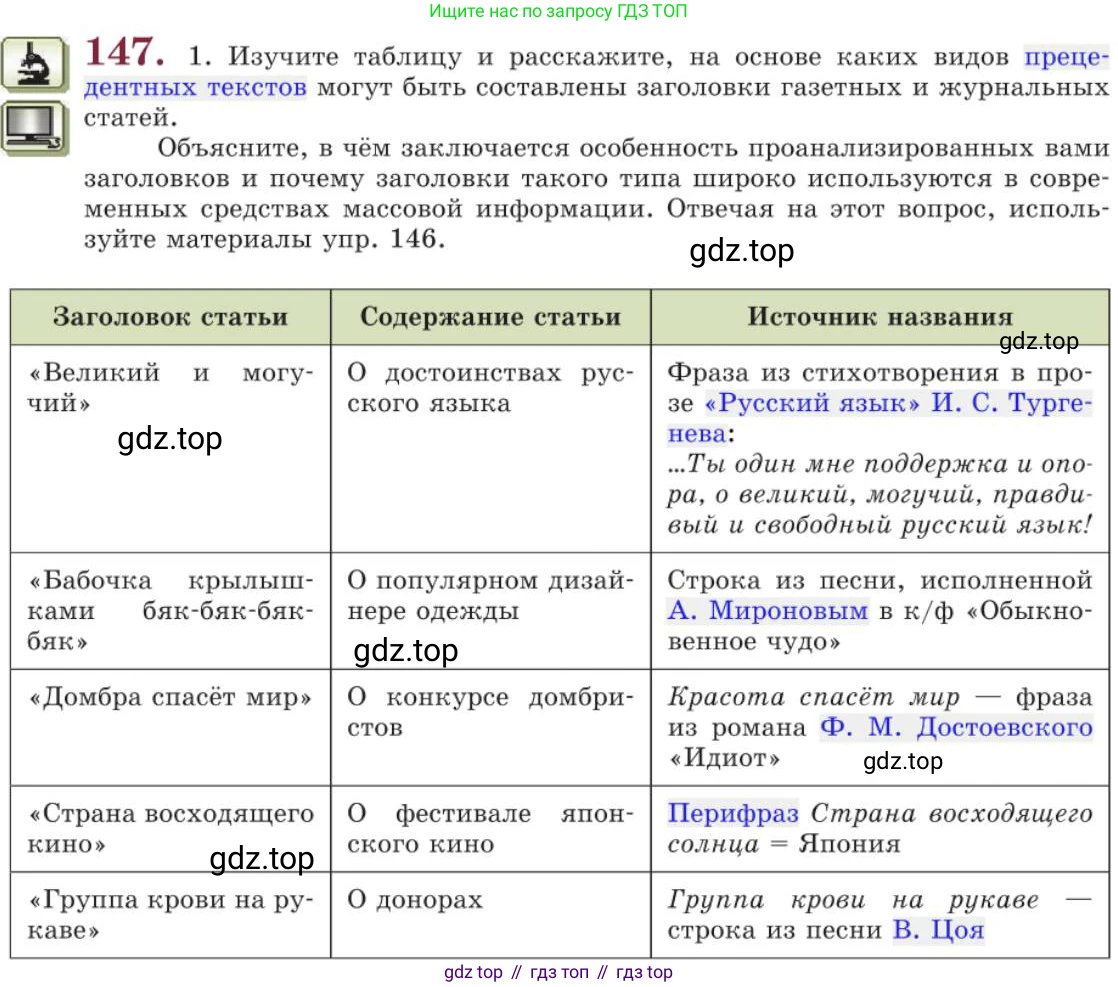The height and width of the screenshot is (987, 1118).
Task: Click the Ф. М. Достоевского link
Action: pos(956,727)
